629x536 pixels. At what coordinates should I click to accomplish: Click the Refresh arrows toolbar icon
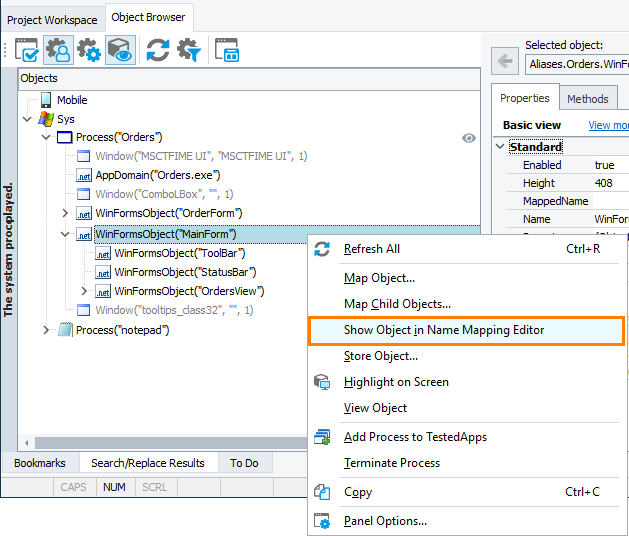pyautogui.click(x=158, y=50)
